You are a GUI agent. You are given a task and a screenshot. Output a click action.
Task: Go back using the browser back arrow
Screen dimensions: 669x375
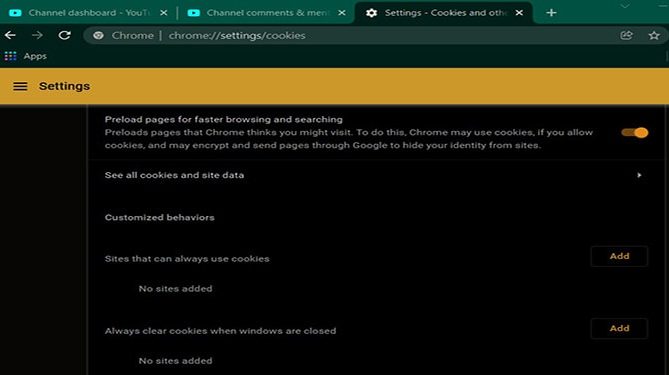pyautogui.click(x=10, y=35)
